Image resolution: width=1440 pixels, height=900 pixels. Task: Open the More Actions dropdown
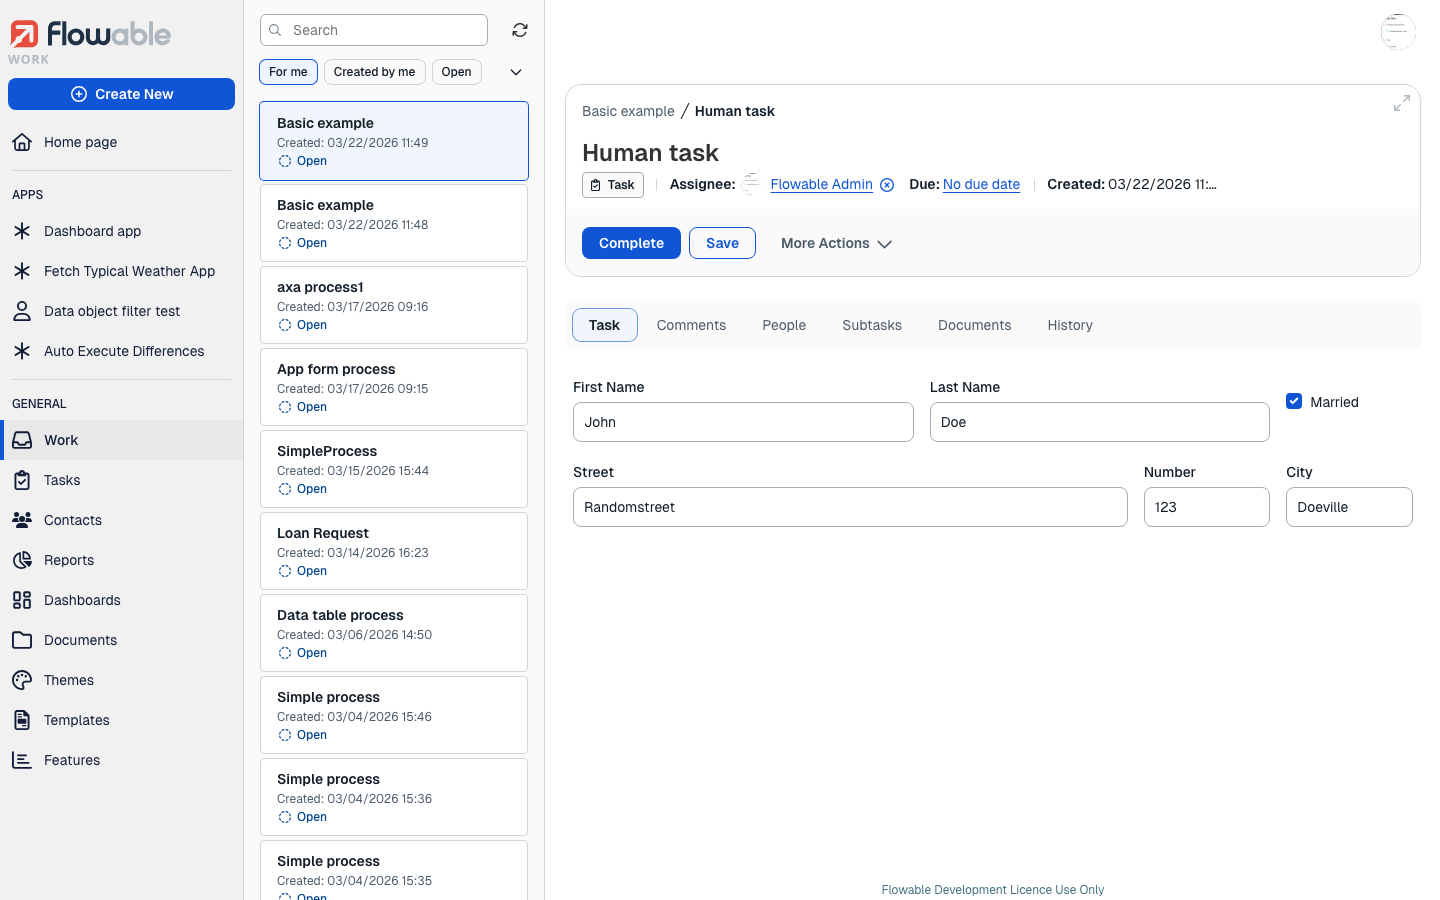point(836,243)
